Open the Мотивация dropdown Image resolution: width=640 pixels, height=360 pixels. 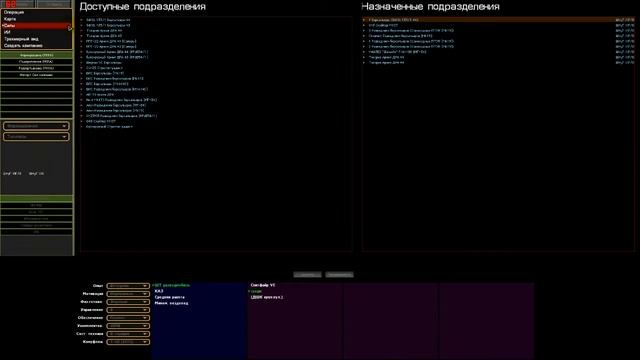(128, 294)
